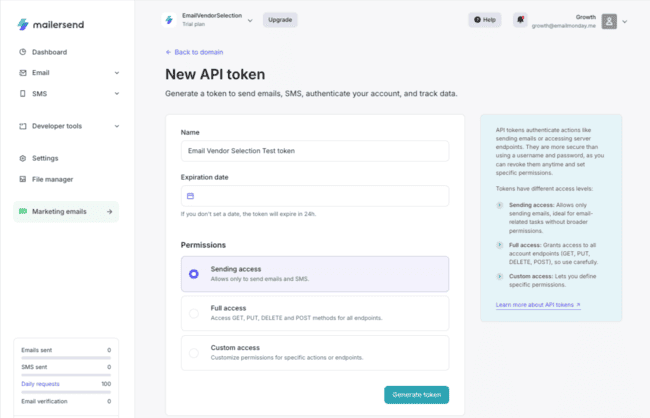The width and height of the screenshot is (650, 418).
Task: Click the mailersend logo
Action: tap(51, 24)
